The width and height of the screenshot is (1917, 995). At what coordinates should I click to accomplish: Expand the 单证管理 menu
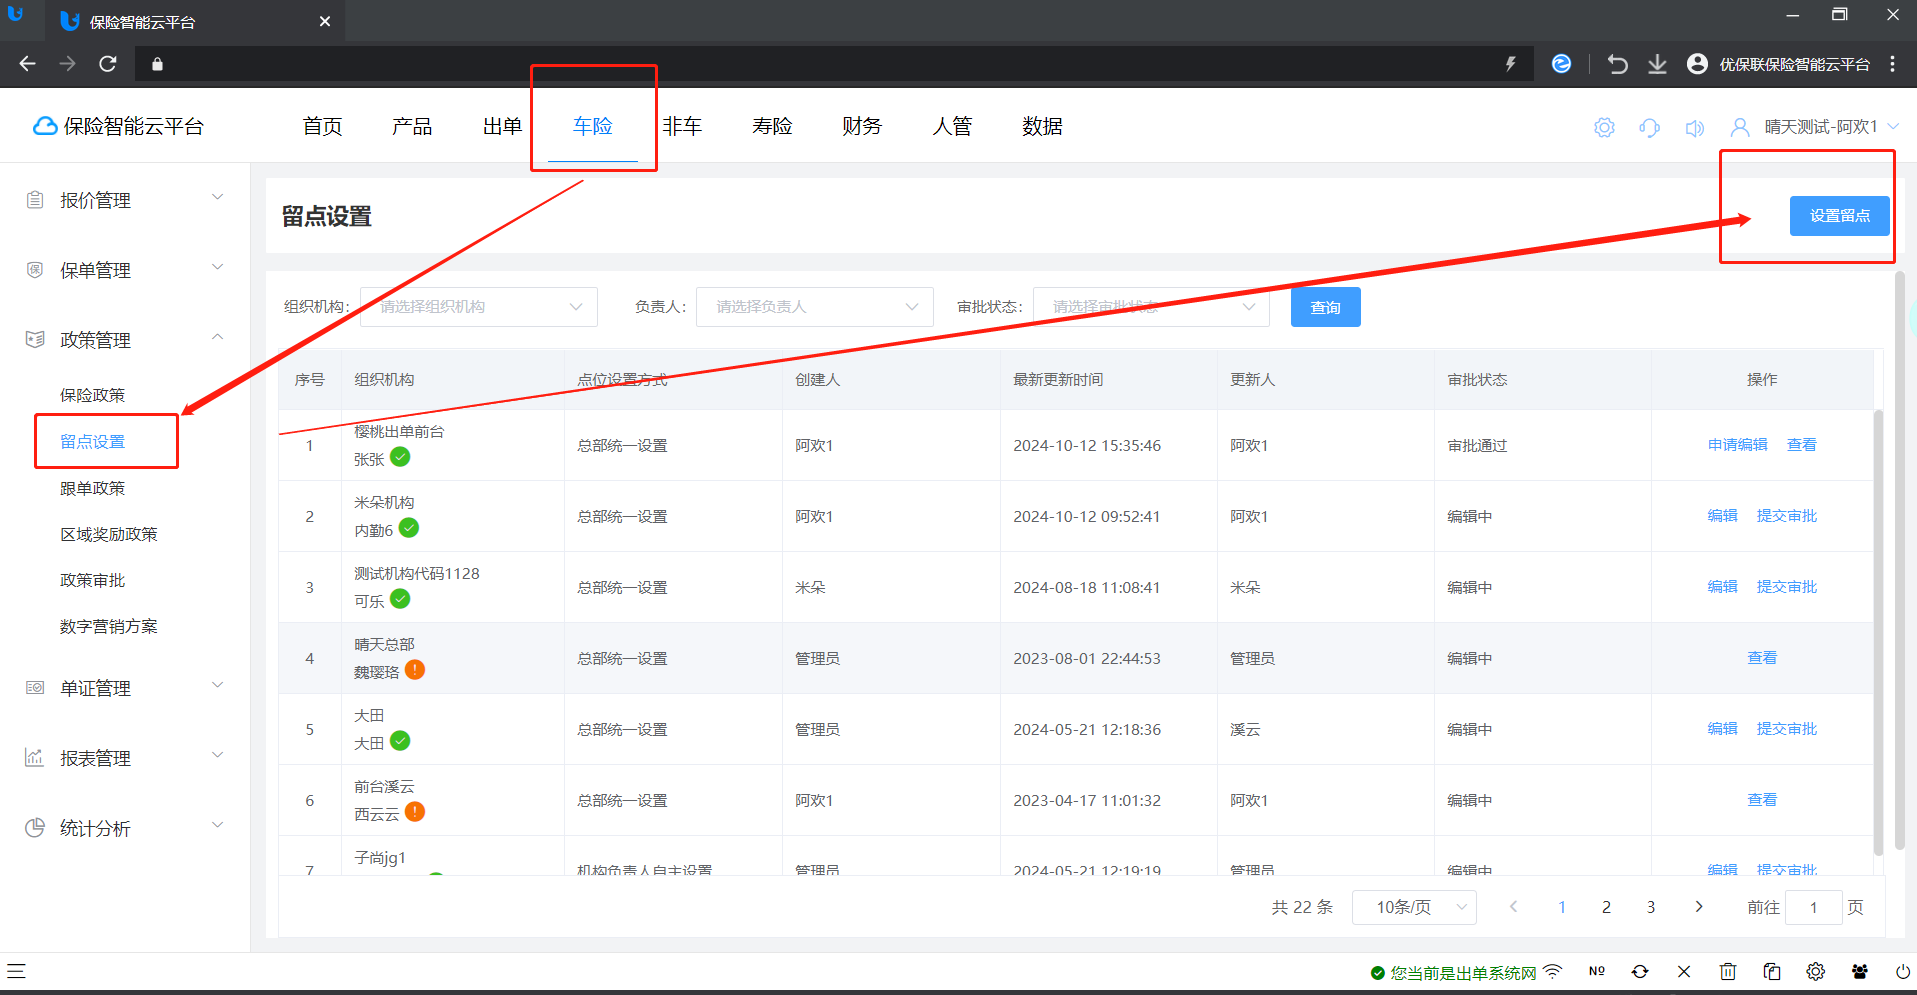pos(217,685)
